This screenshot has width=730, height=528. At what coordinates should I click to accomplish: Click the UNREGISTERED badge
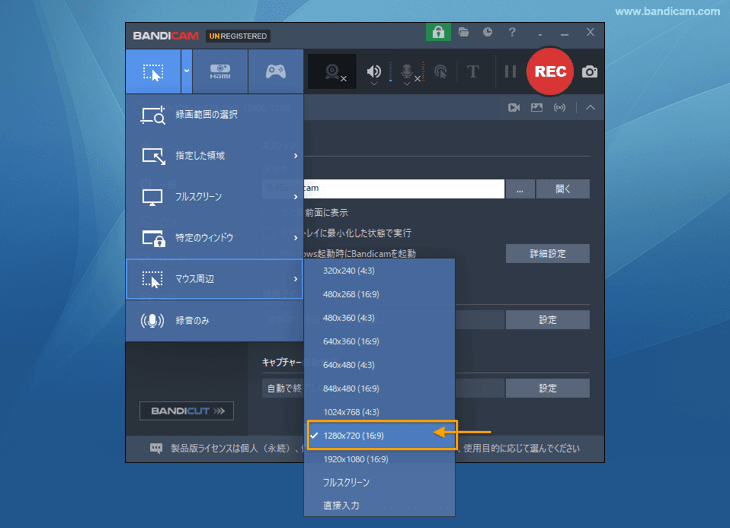click(x=238, y=36)
